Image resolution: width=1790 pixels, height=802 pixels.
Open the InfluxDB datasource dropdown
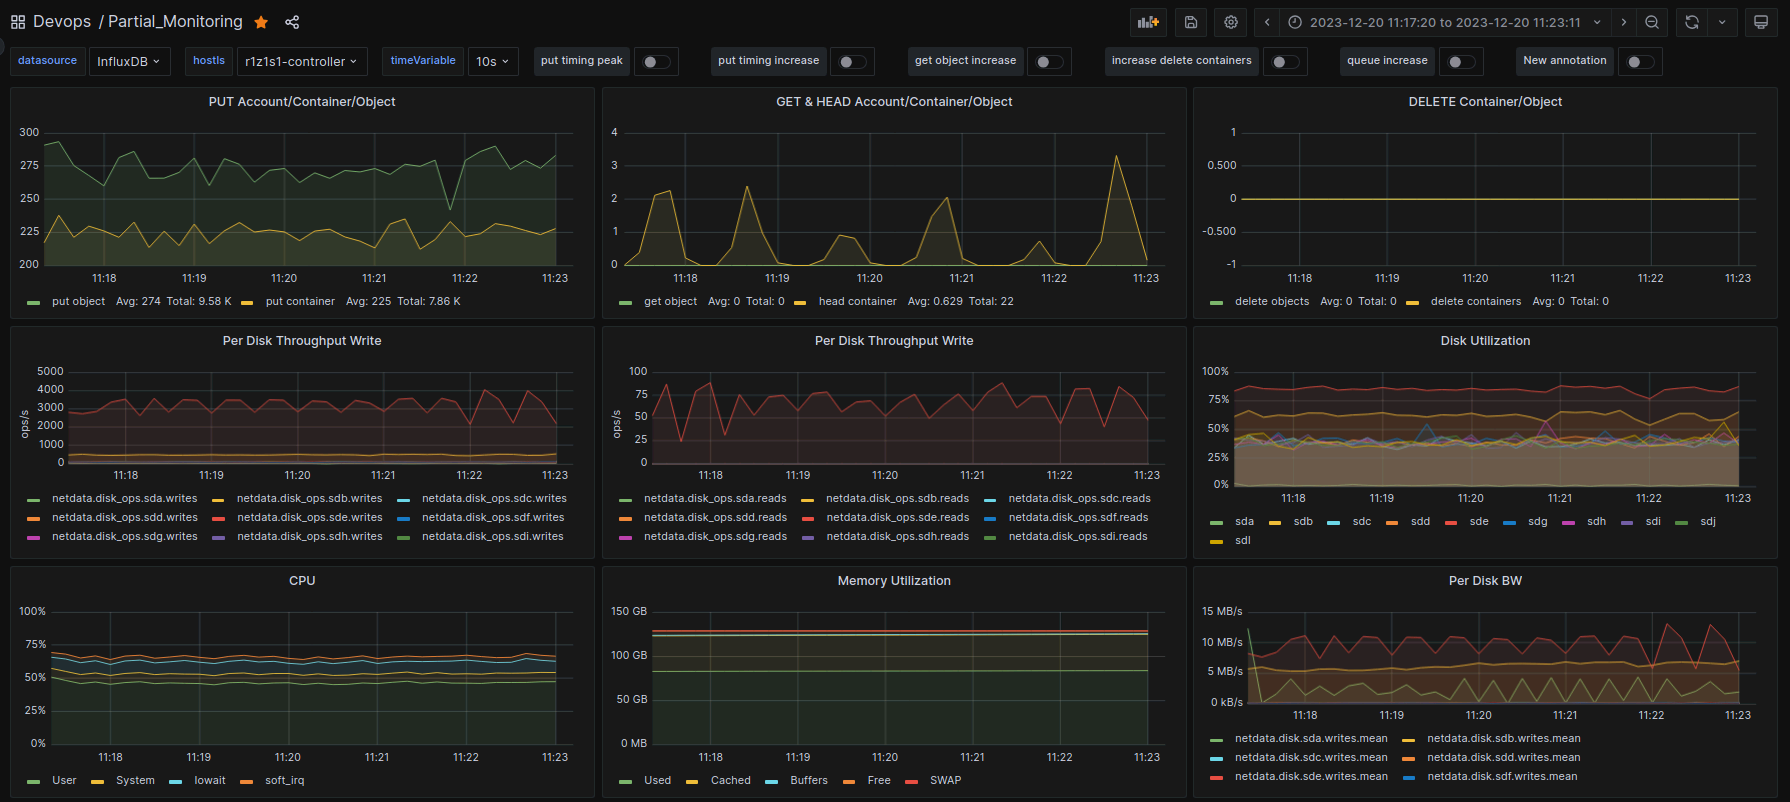coord(128,62)
